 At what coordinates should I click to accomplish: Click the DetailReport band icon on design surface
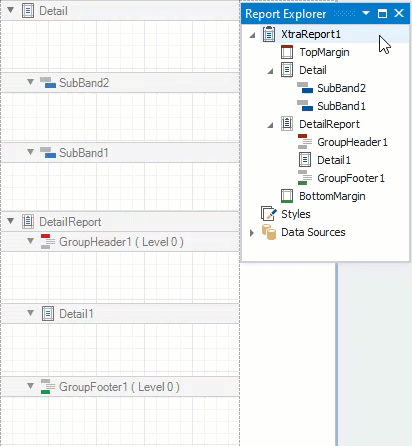28,222
